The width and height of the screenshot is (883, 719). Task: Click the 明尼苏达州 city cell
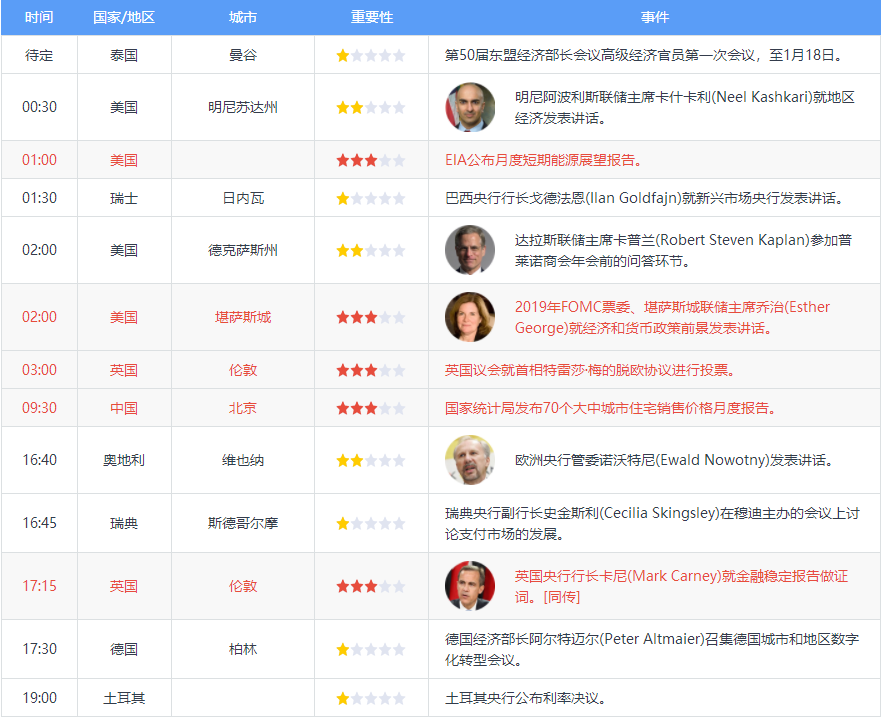pos(243,107)
